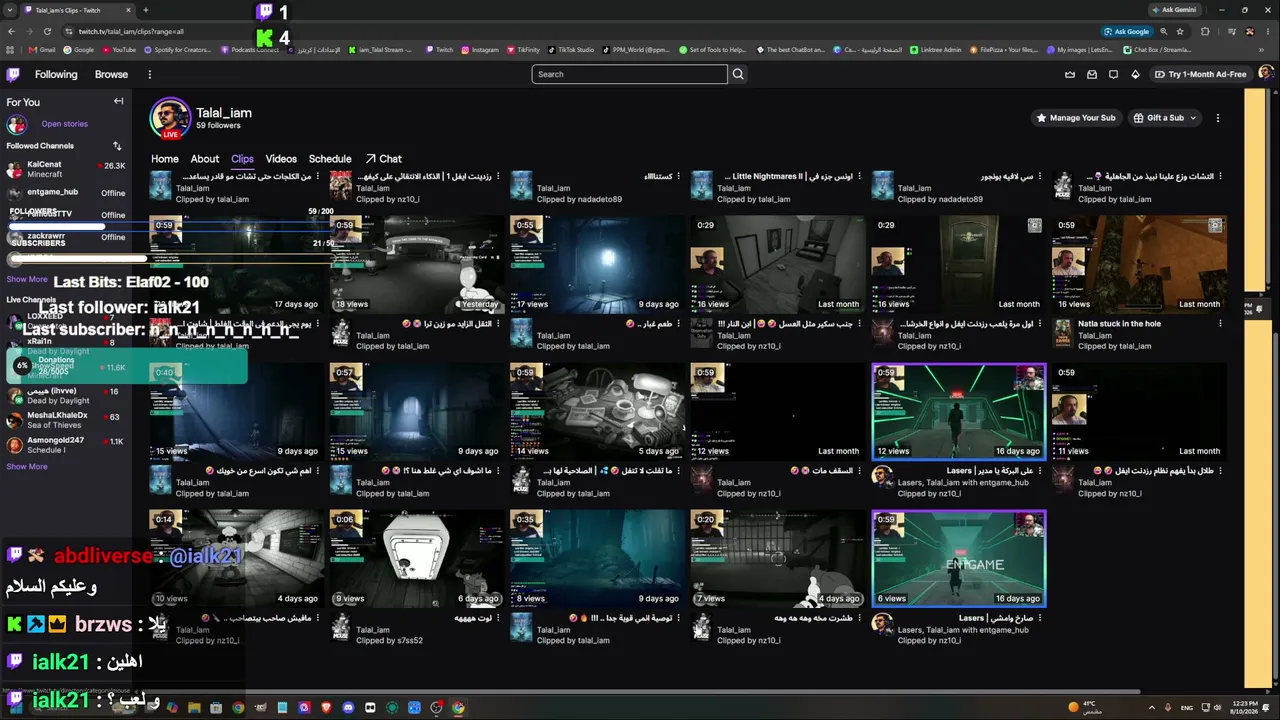Go to the Browse page

111,74
